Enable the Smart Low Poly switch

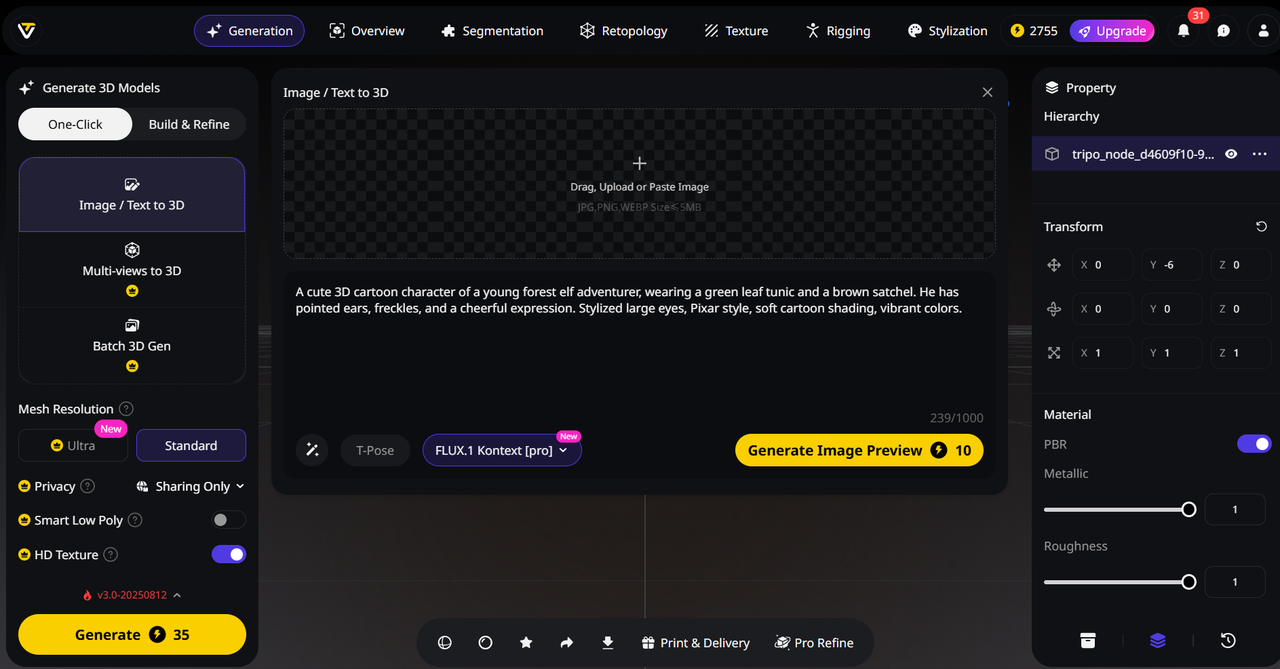(x=228, y=520)
